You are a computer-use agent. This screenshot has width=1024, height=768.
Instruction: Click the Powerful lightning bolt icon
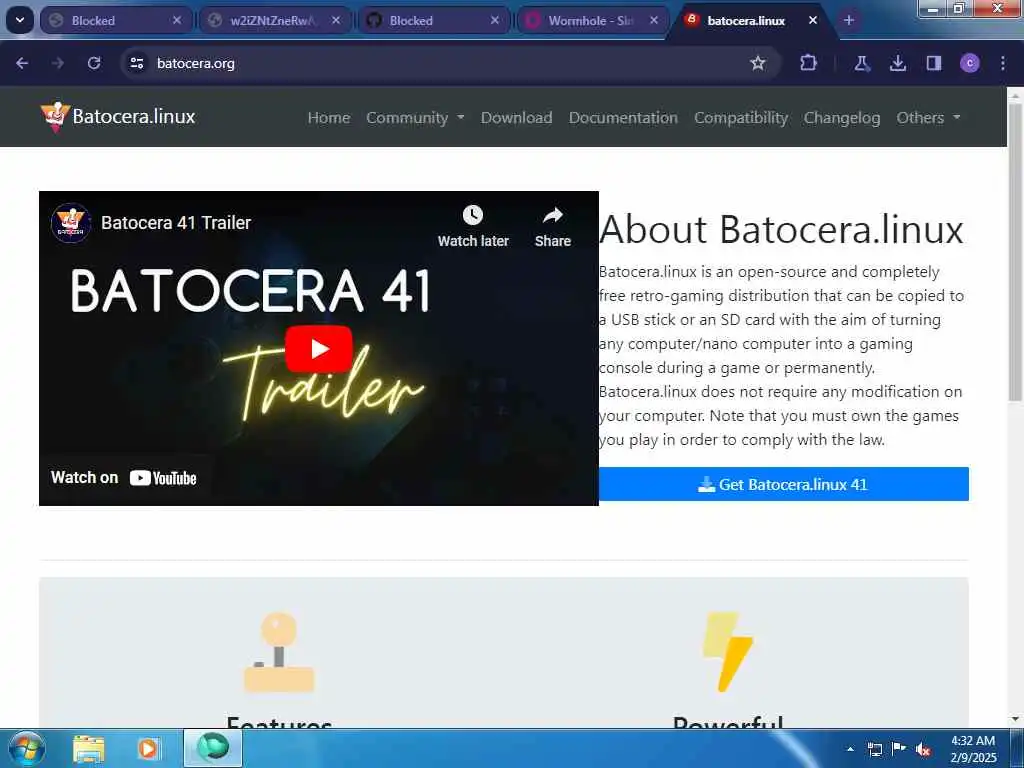(x=728, y=652)
